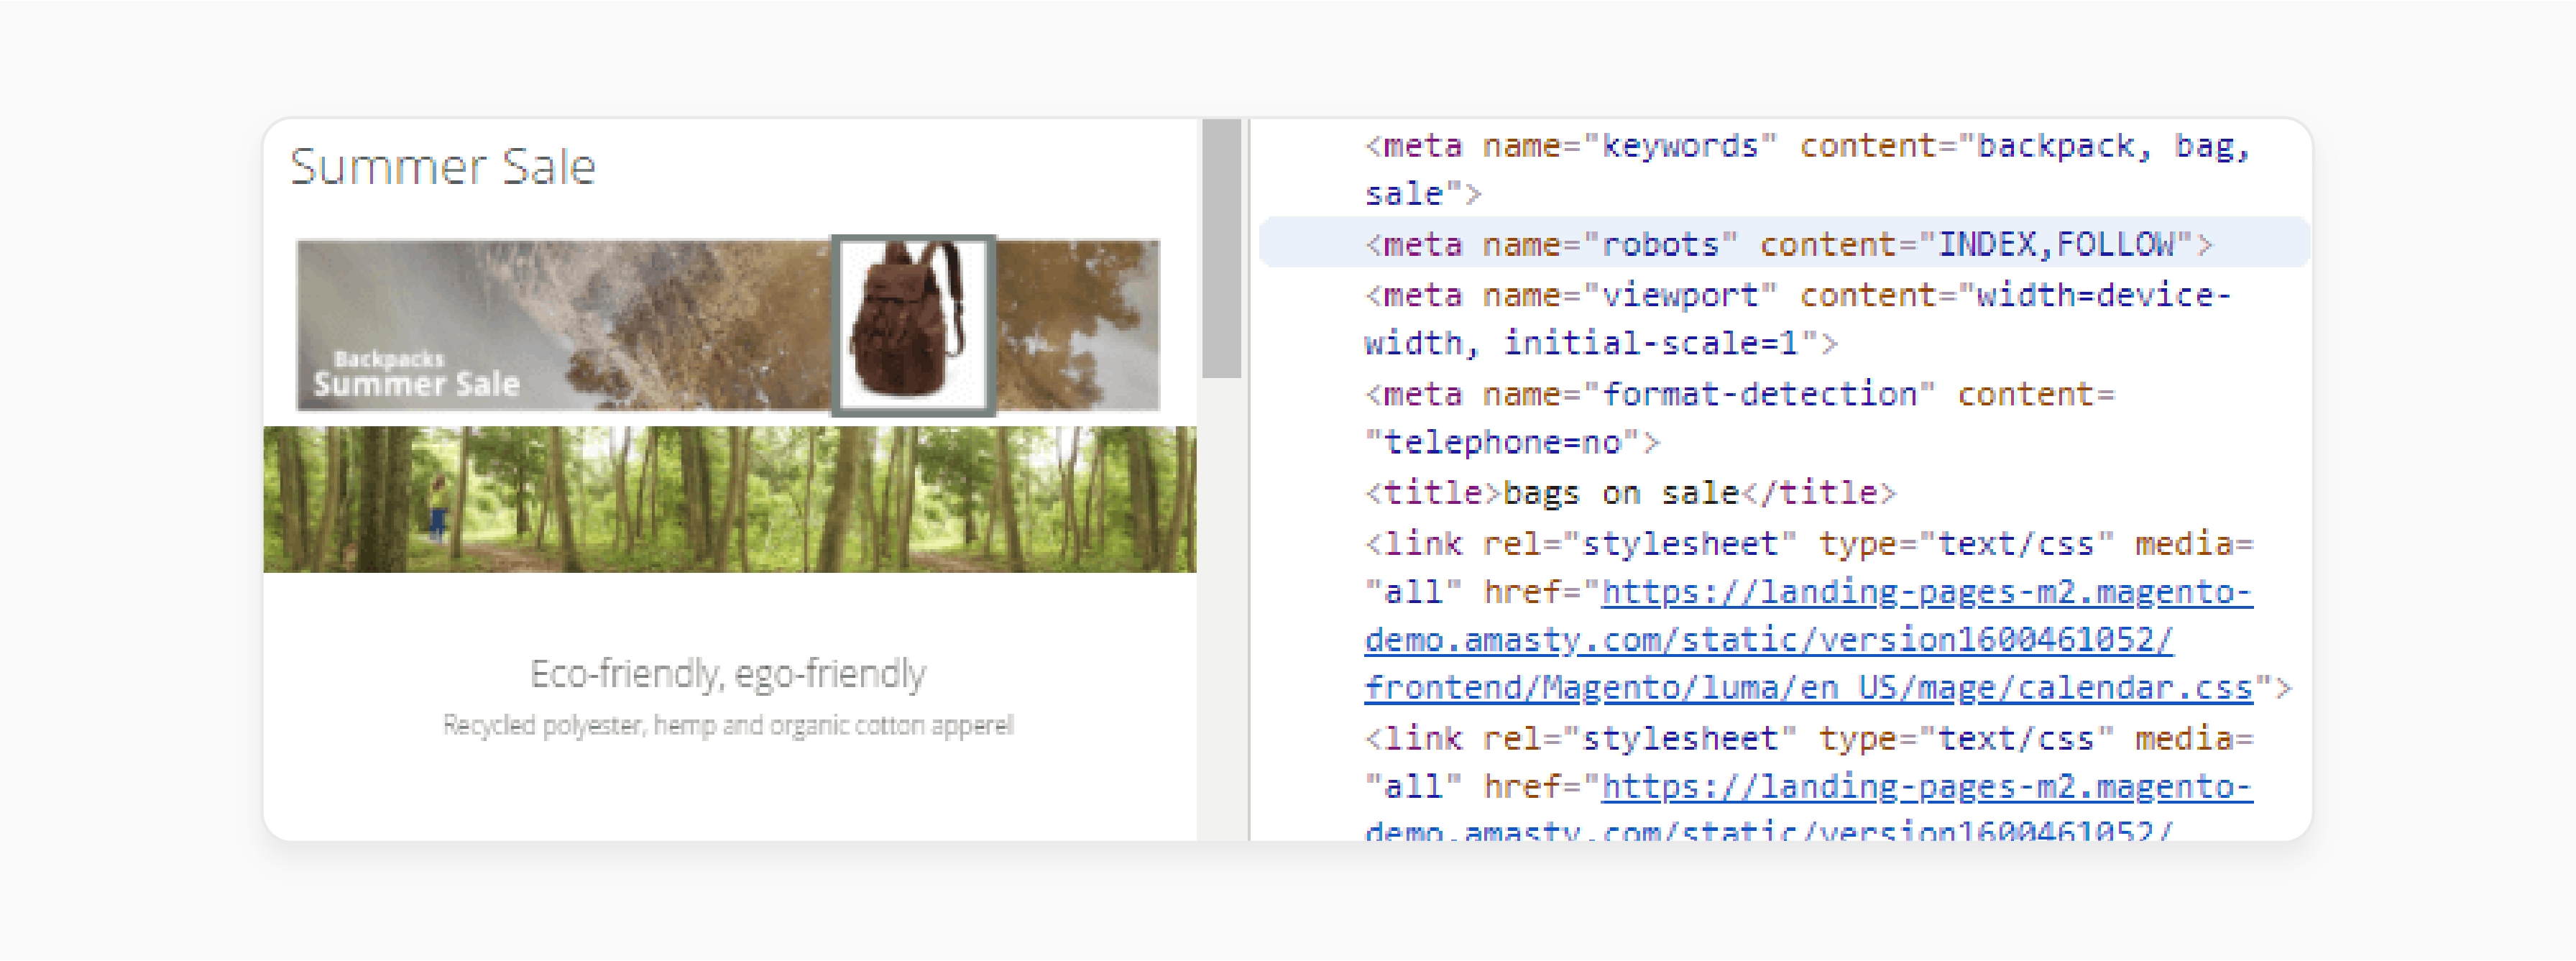Click the Summer Sale page heading
The height and width of the screenshot is (961, 2576).
(443, 166)
